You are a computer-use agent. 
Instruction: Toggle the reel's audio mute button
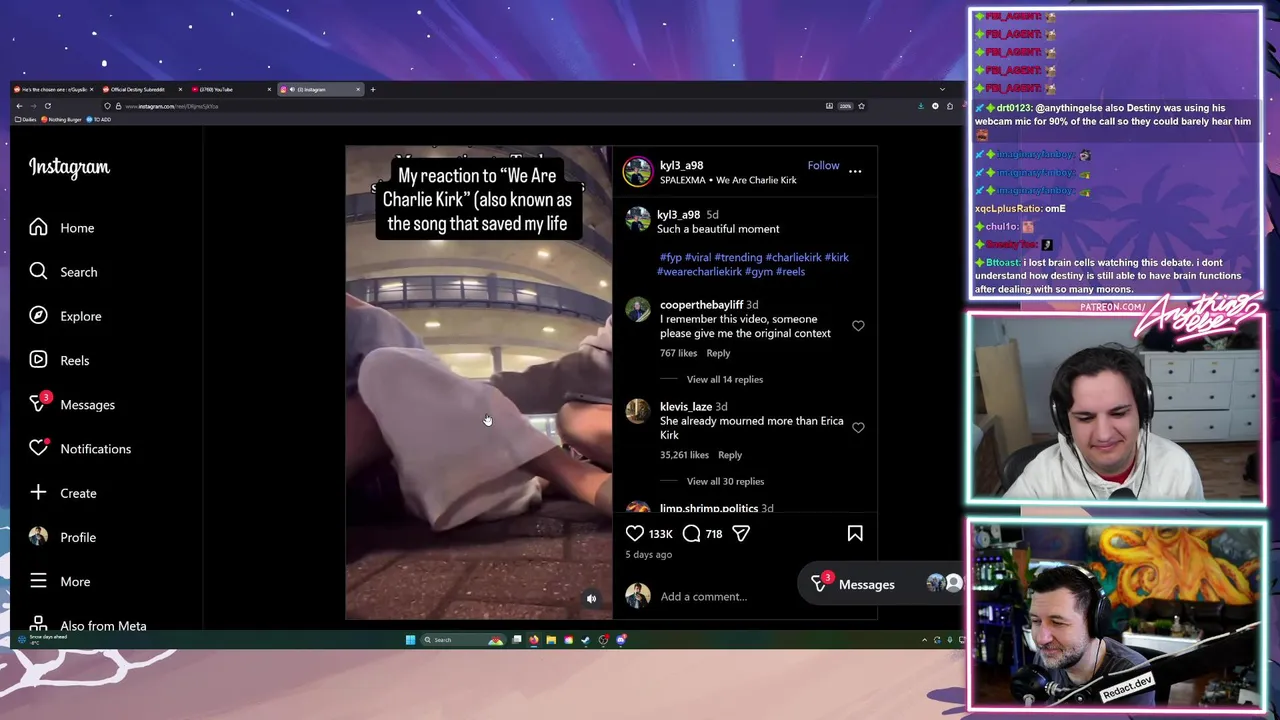(x=591, y=599)
